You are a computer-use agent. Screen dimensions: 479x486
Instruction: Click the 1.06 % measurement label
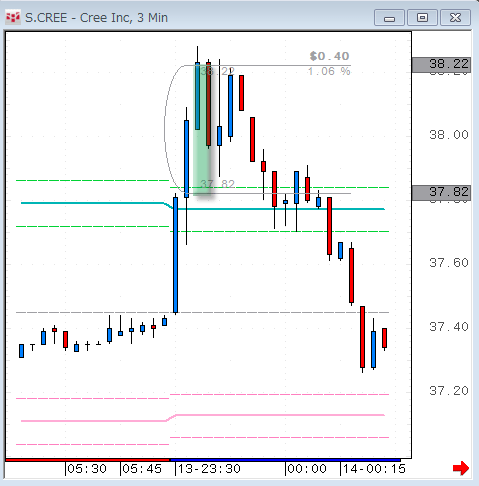click(x=329, y=71)
